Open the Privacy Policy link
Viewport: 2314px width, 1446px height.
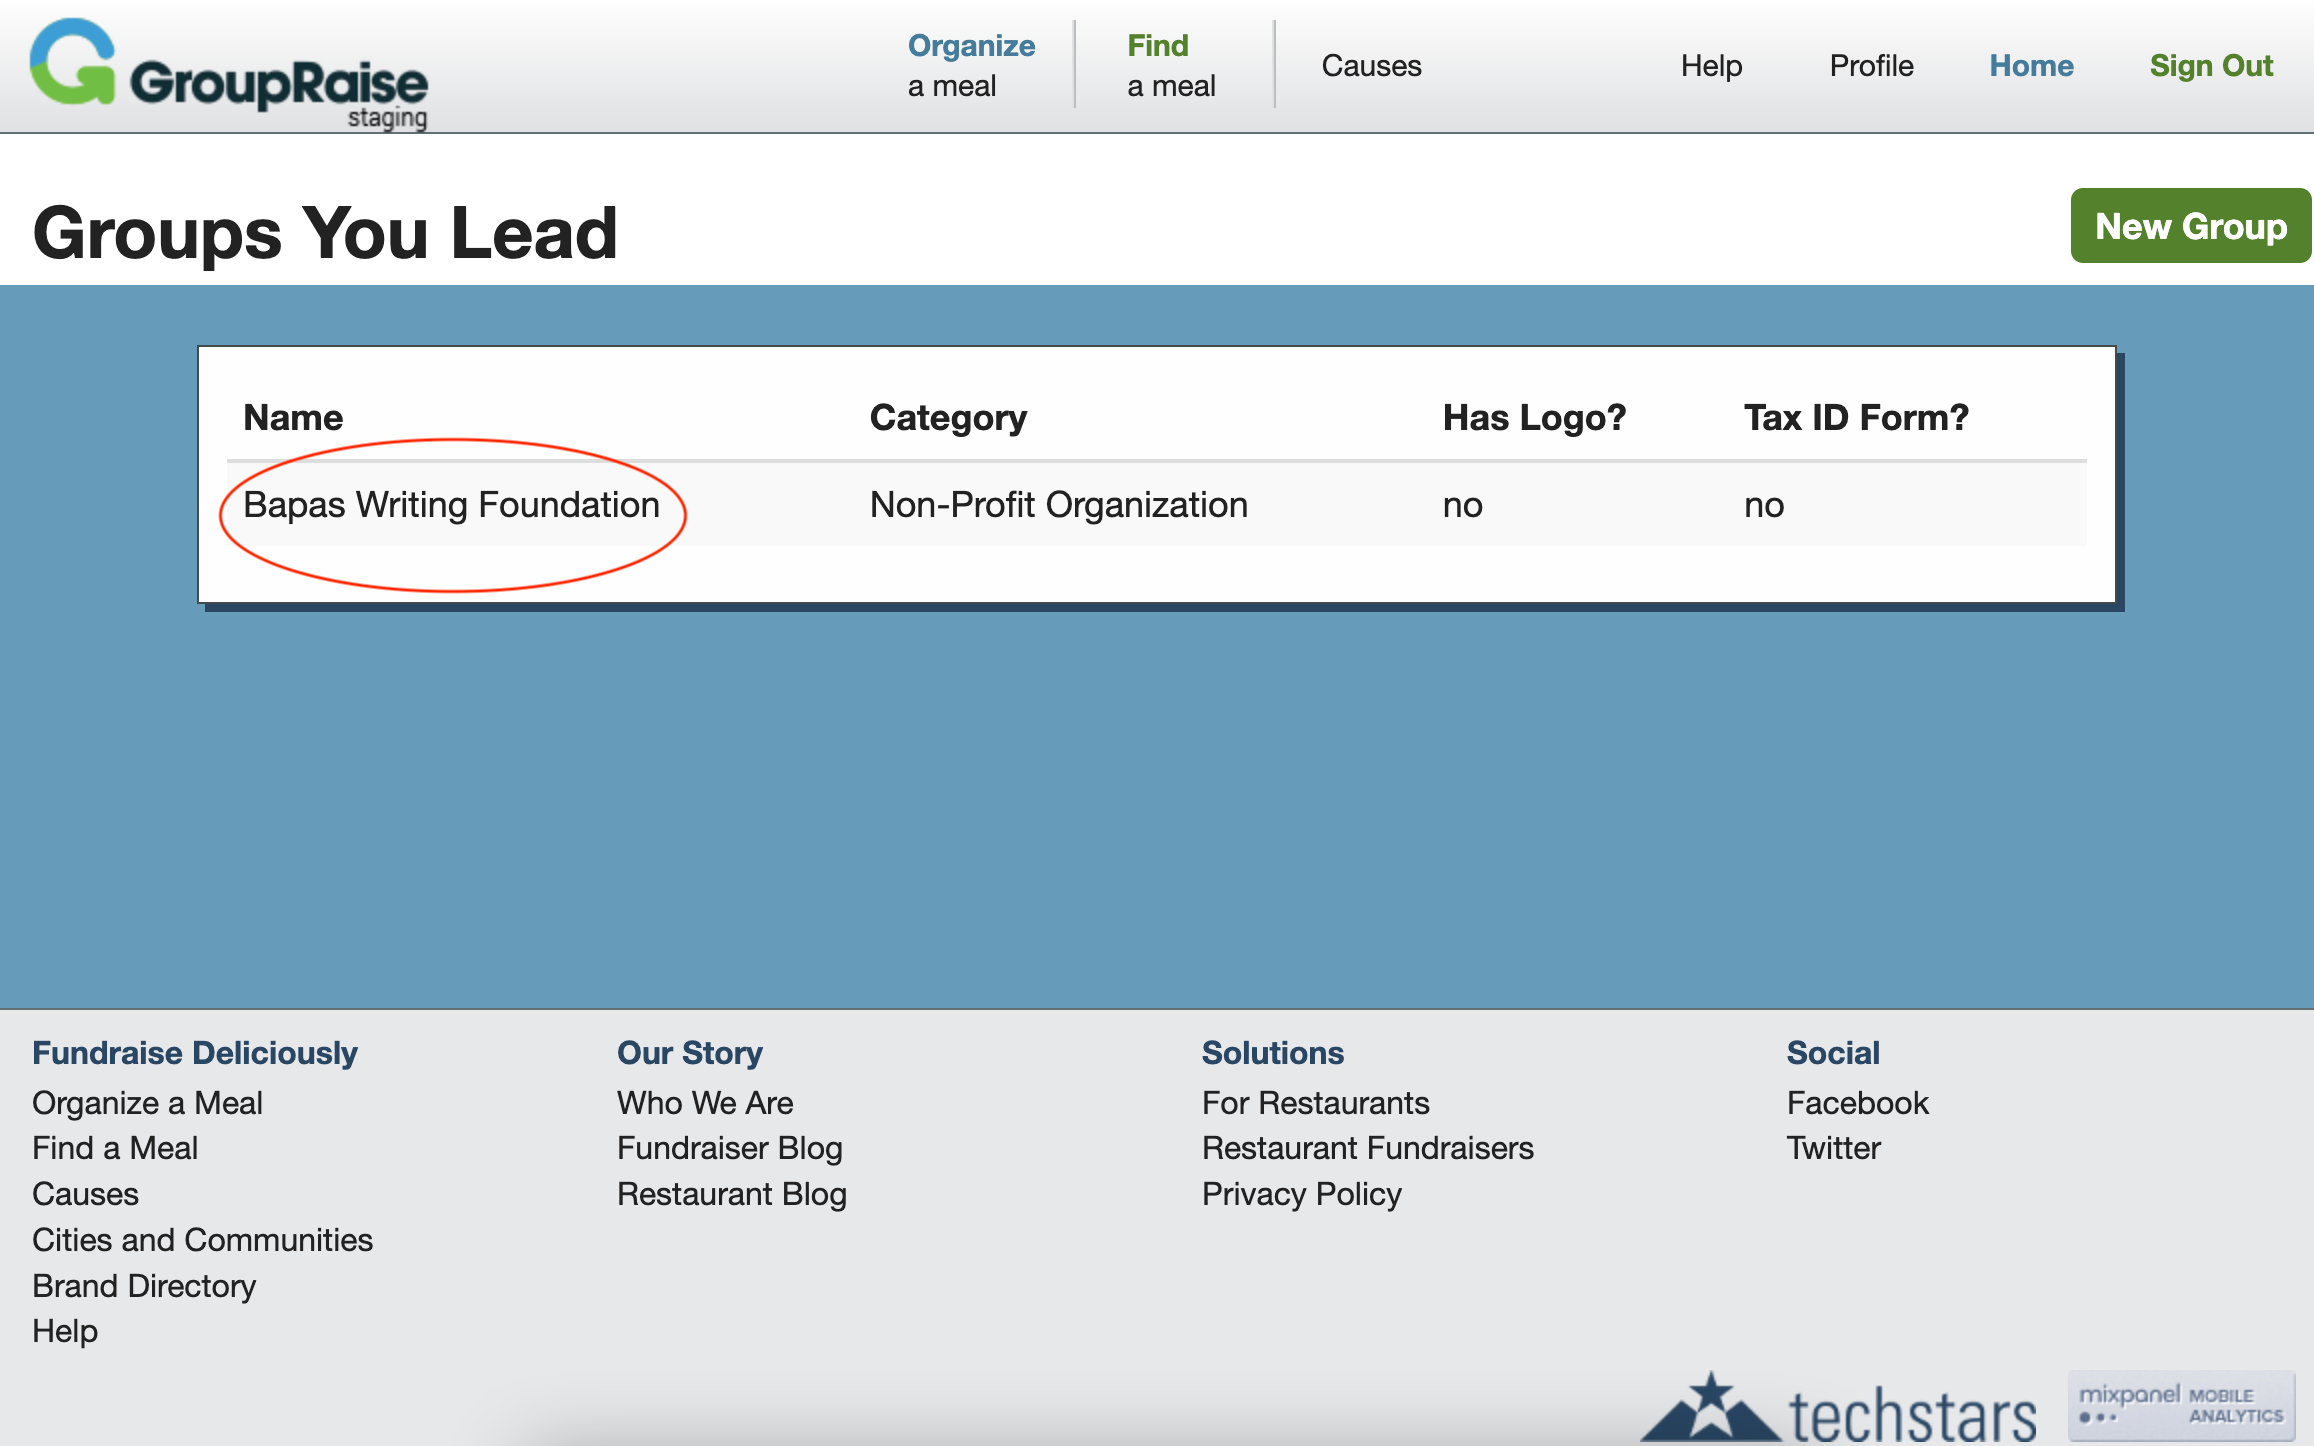[1301, 1194]
